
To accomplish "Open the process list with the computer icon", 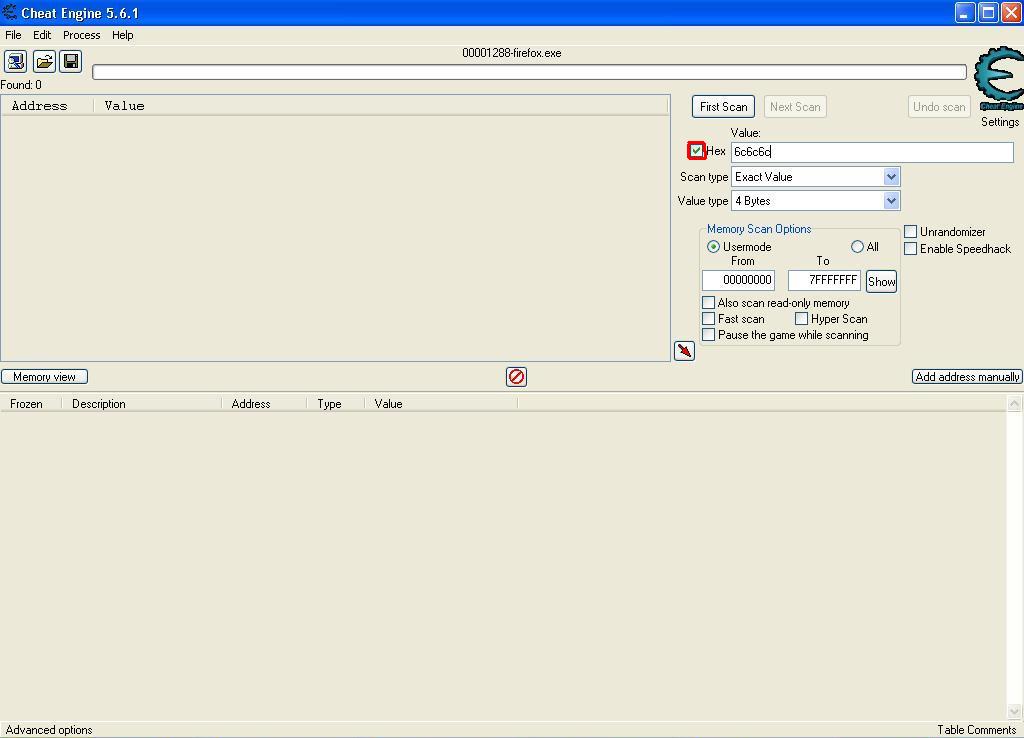I will [x=14, y=61].
